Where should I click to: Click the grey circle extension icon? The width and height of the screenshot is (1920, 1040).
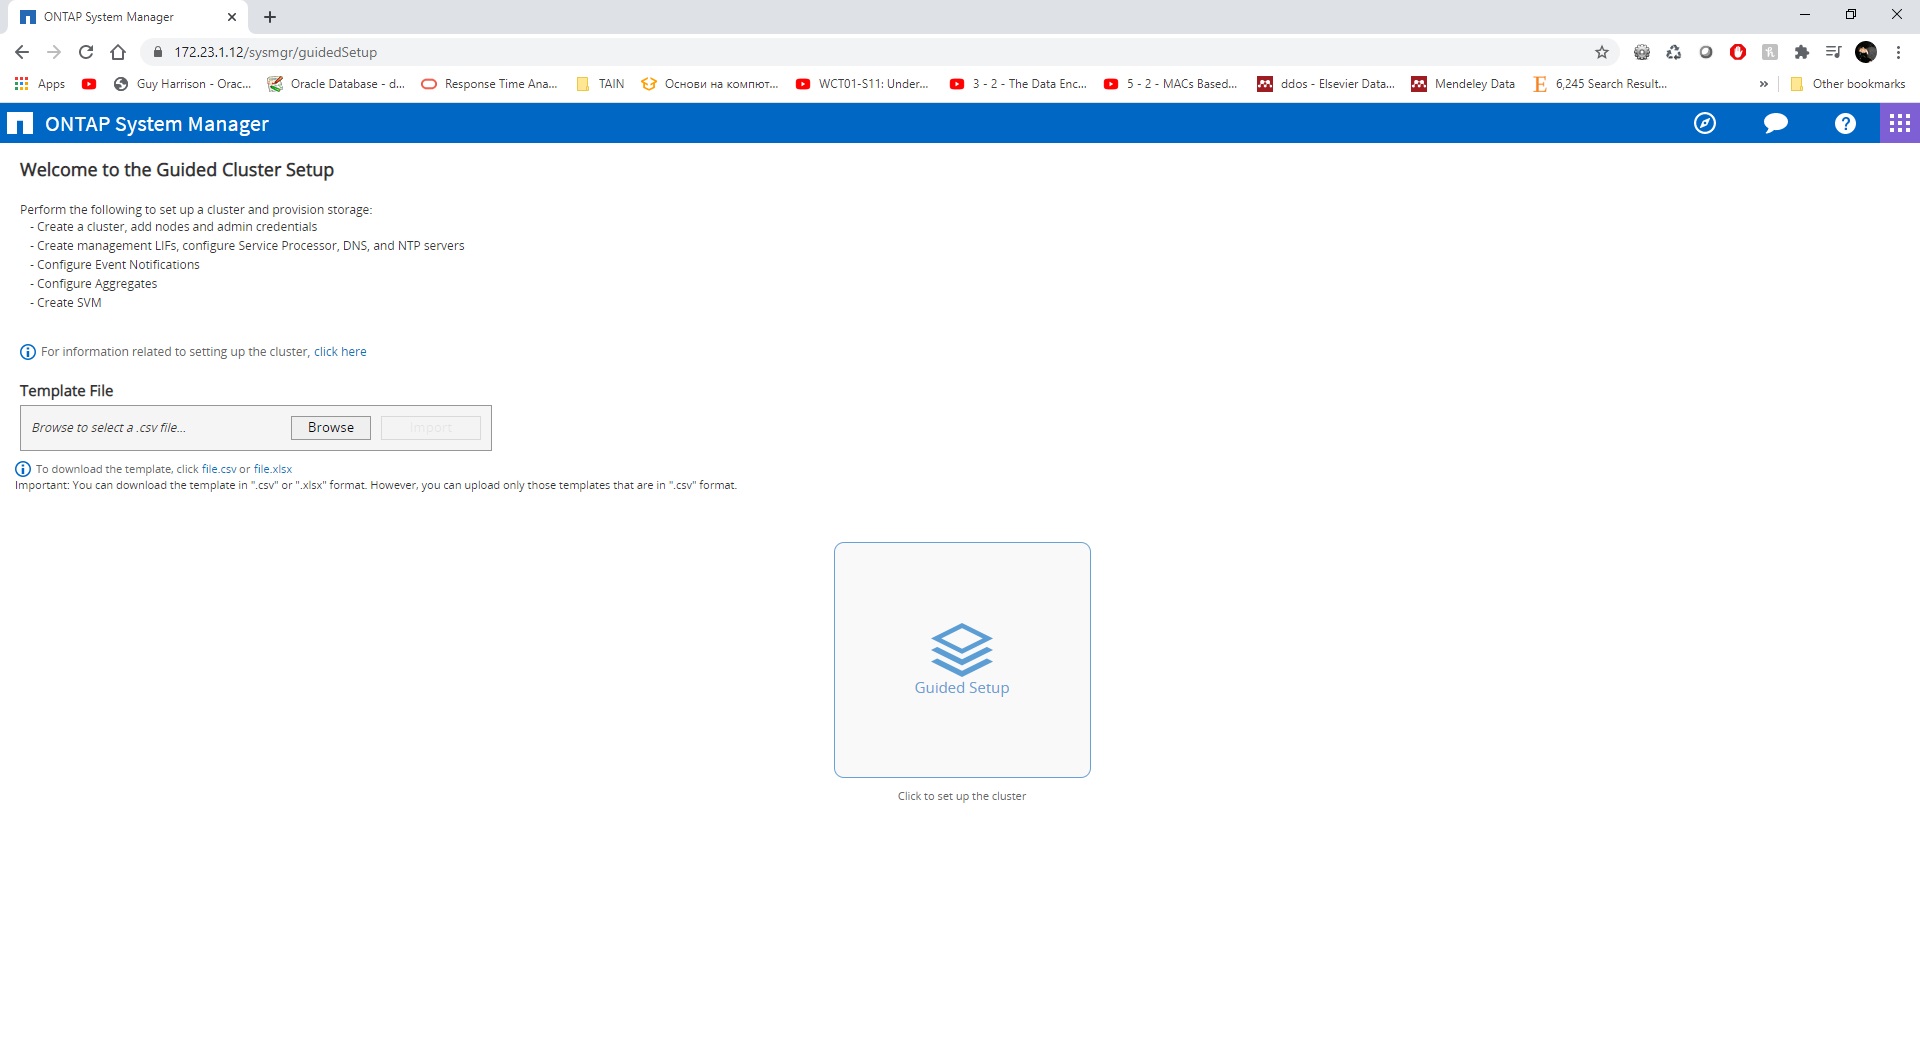(x=1706, y=52)
